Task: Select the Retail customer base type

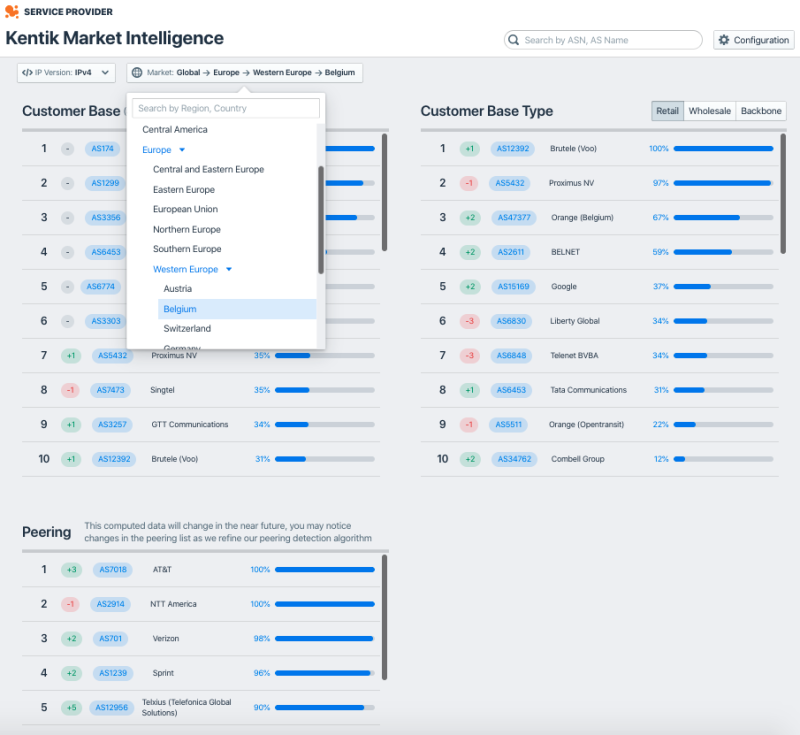Action: 667,111
